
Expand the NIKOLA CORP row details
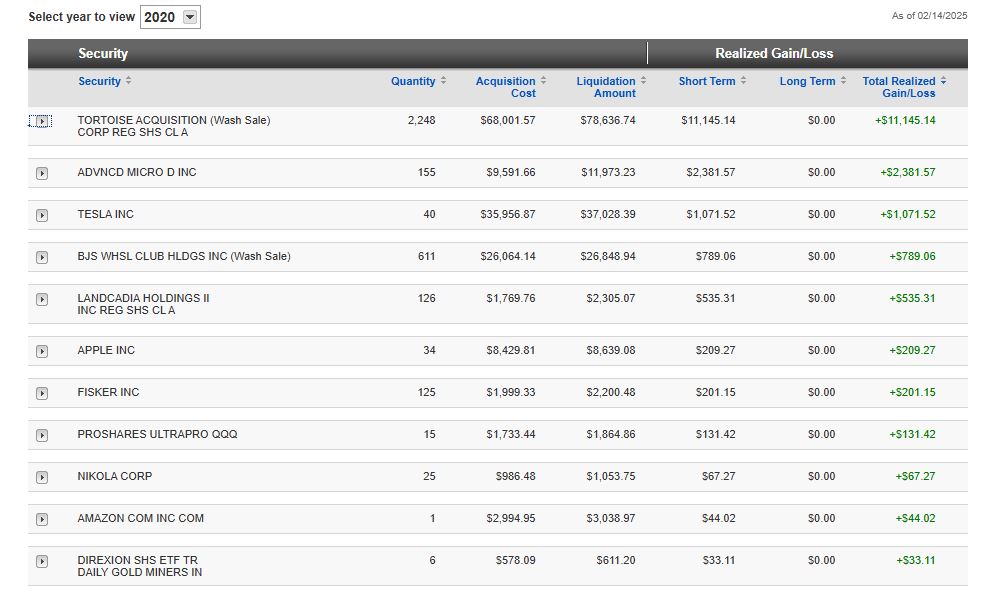click(x=42, y=477)
